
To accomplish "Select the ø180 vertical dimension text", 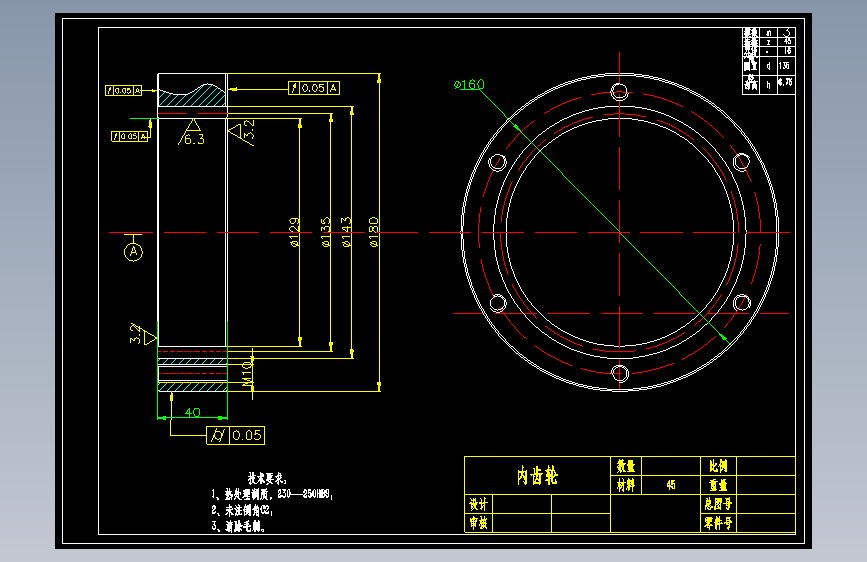I will 374,232.
